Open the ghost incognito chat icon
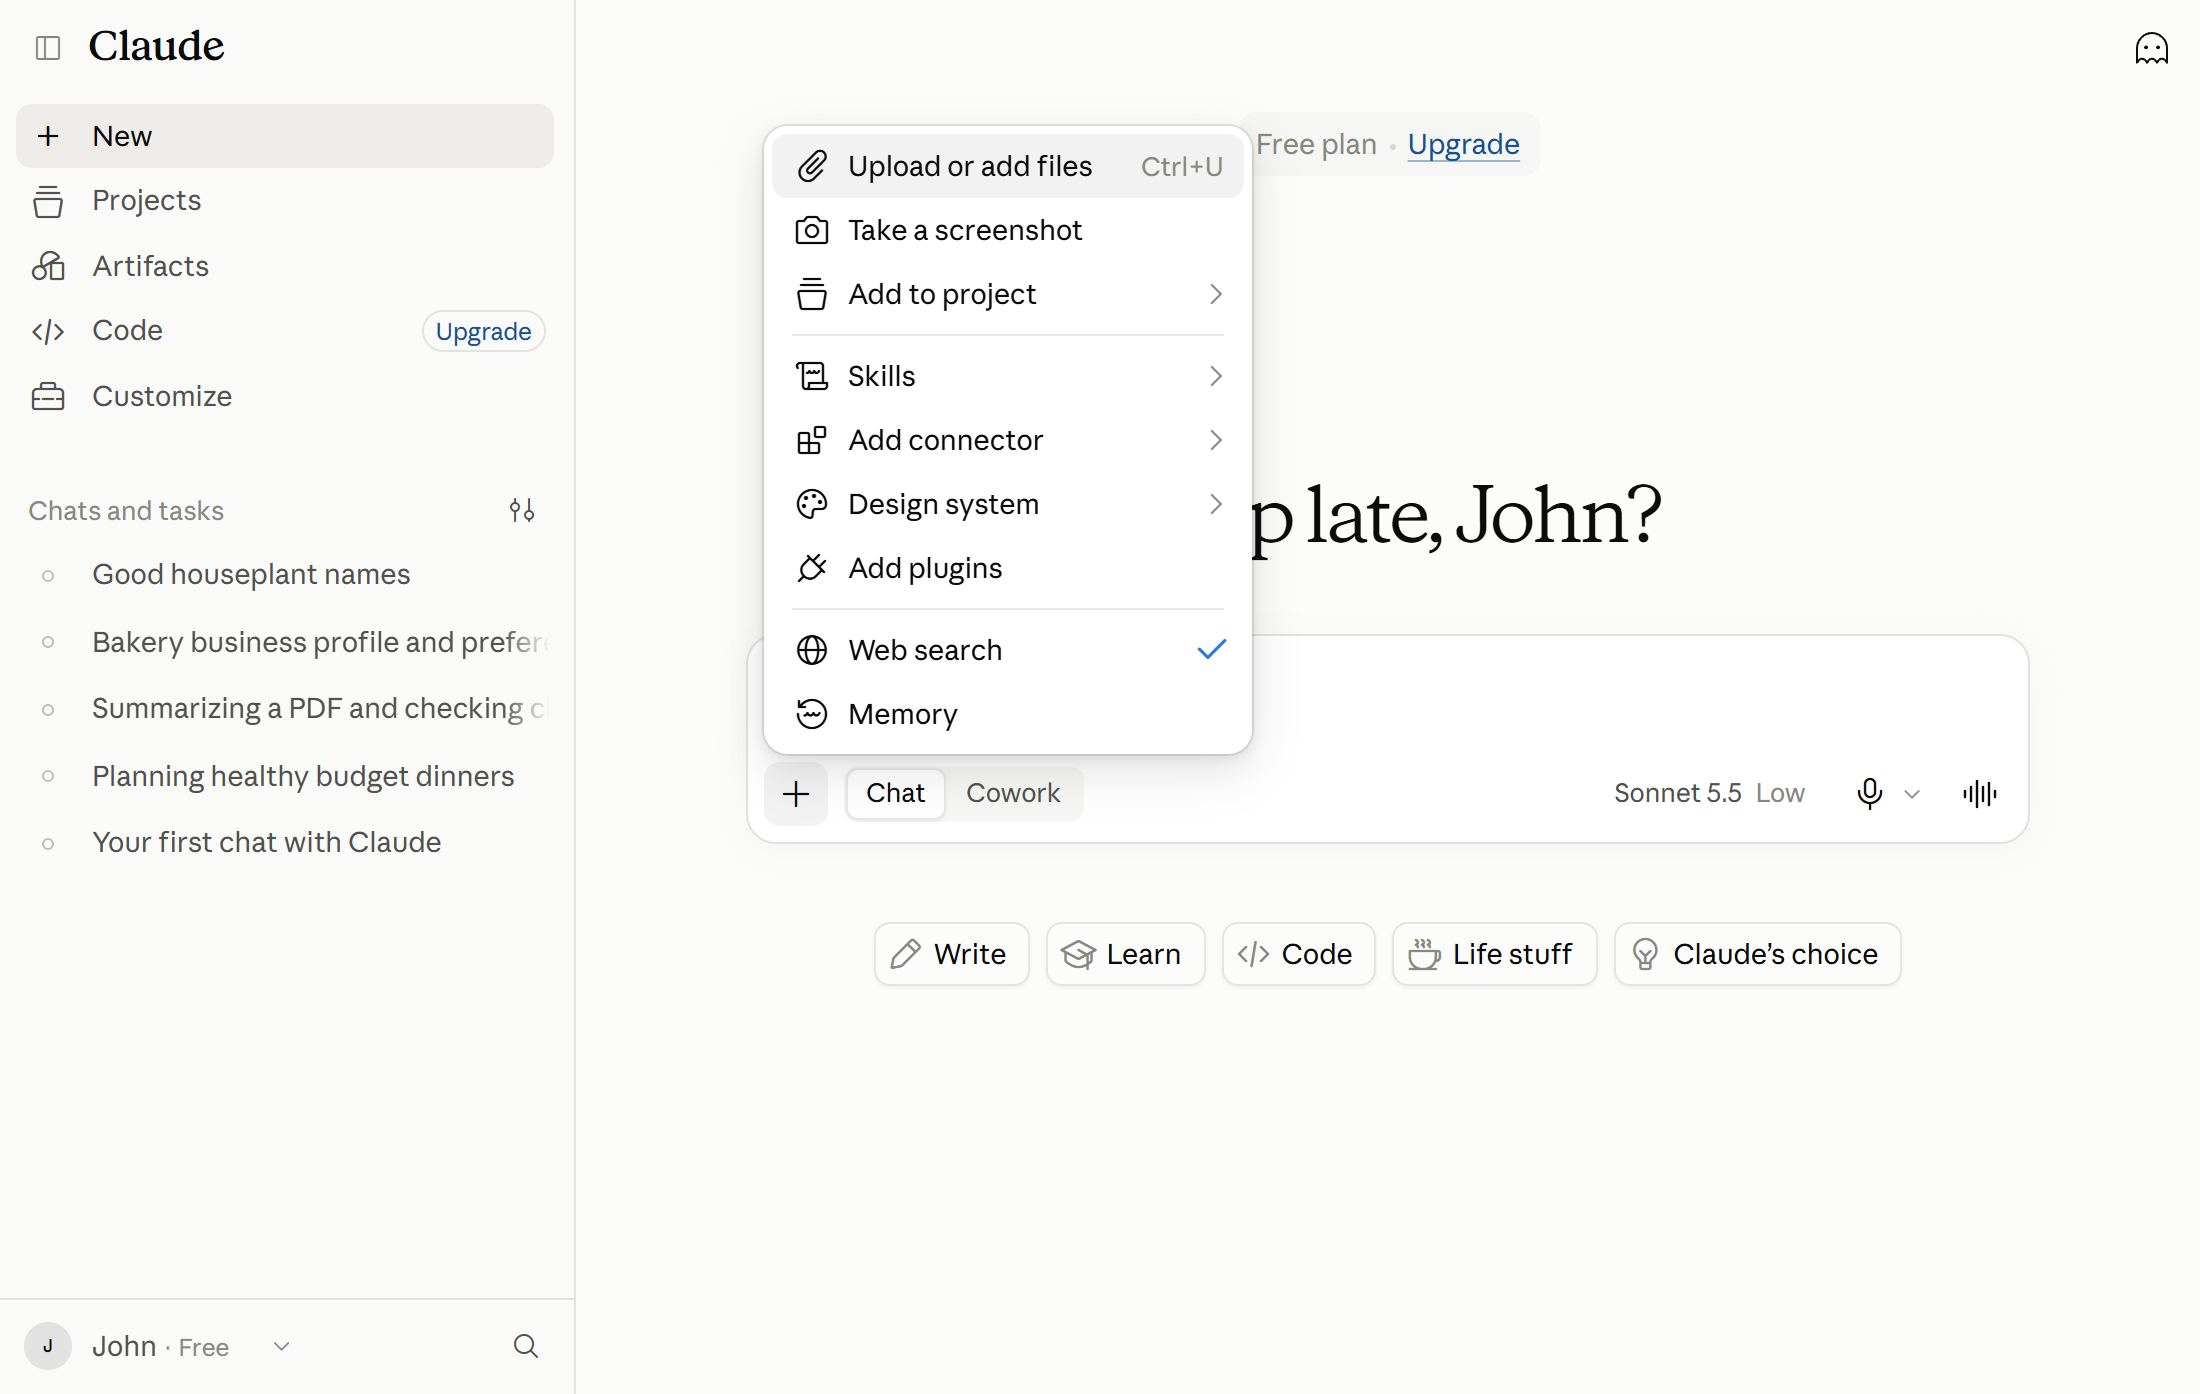2200x1394 pixels. click(x=2151, y=48)
